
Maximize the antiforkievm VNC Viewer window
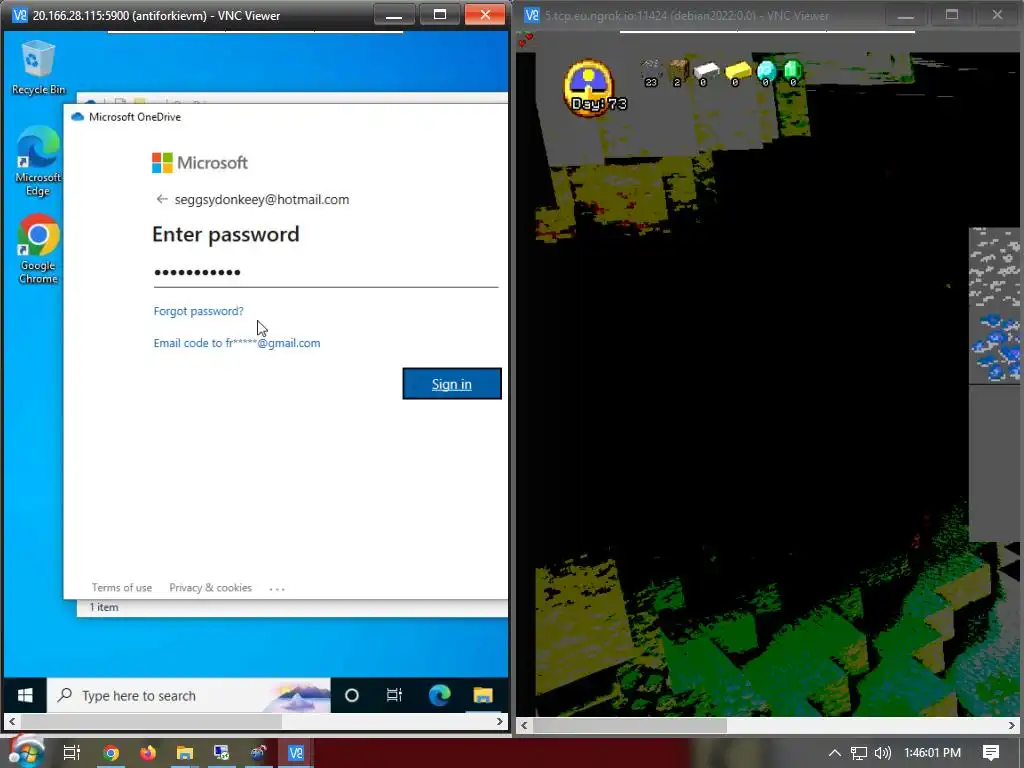pos(440,14)
